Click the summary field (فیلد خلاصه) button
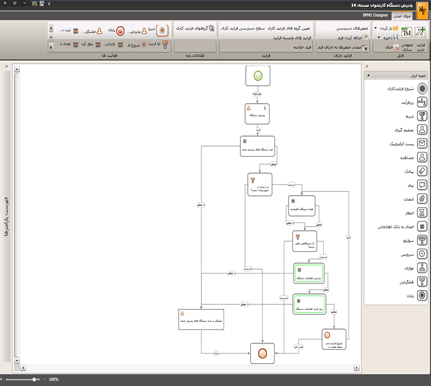This screenshot has width=431, height=386. (302, 47)
